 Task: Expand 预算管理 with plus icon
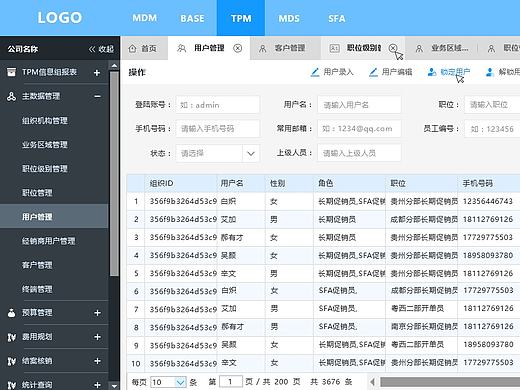click(x=97, y=313)
